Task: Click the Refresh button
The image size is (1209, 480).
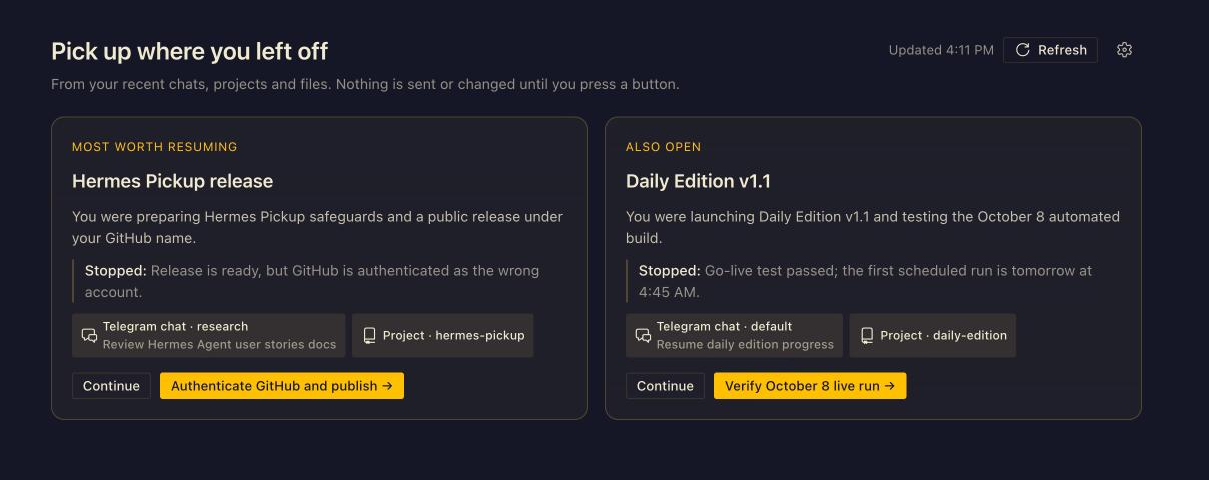Action: click(1050, 50)
